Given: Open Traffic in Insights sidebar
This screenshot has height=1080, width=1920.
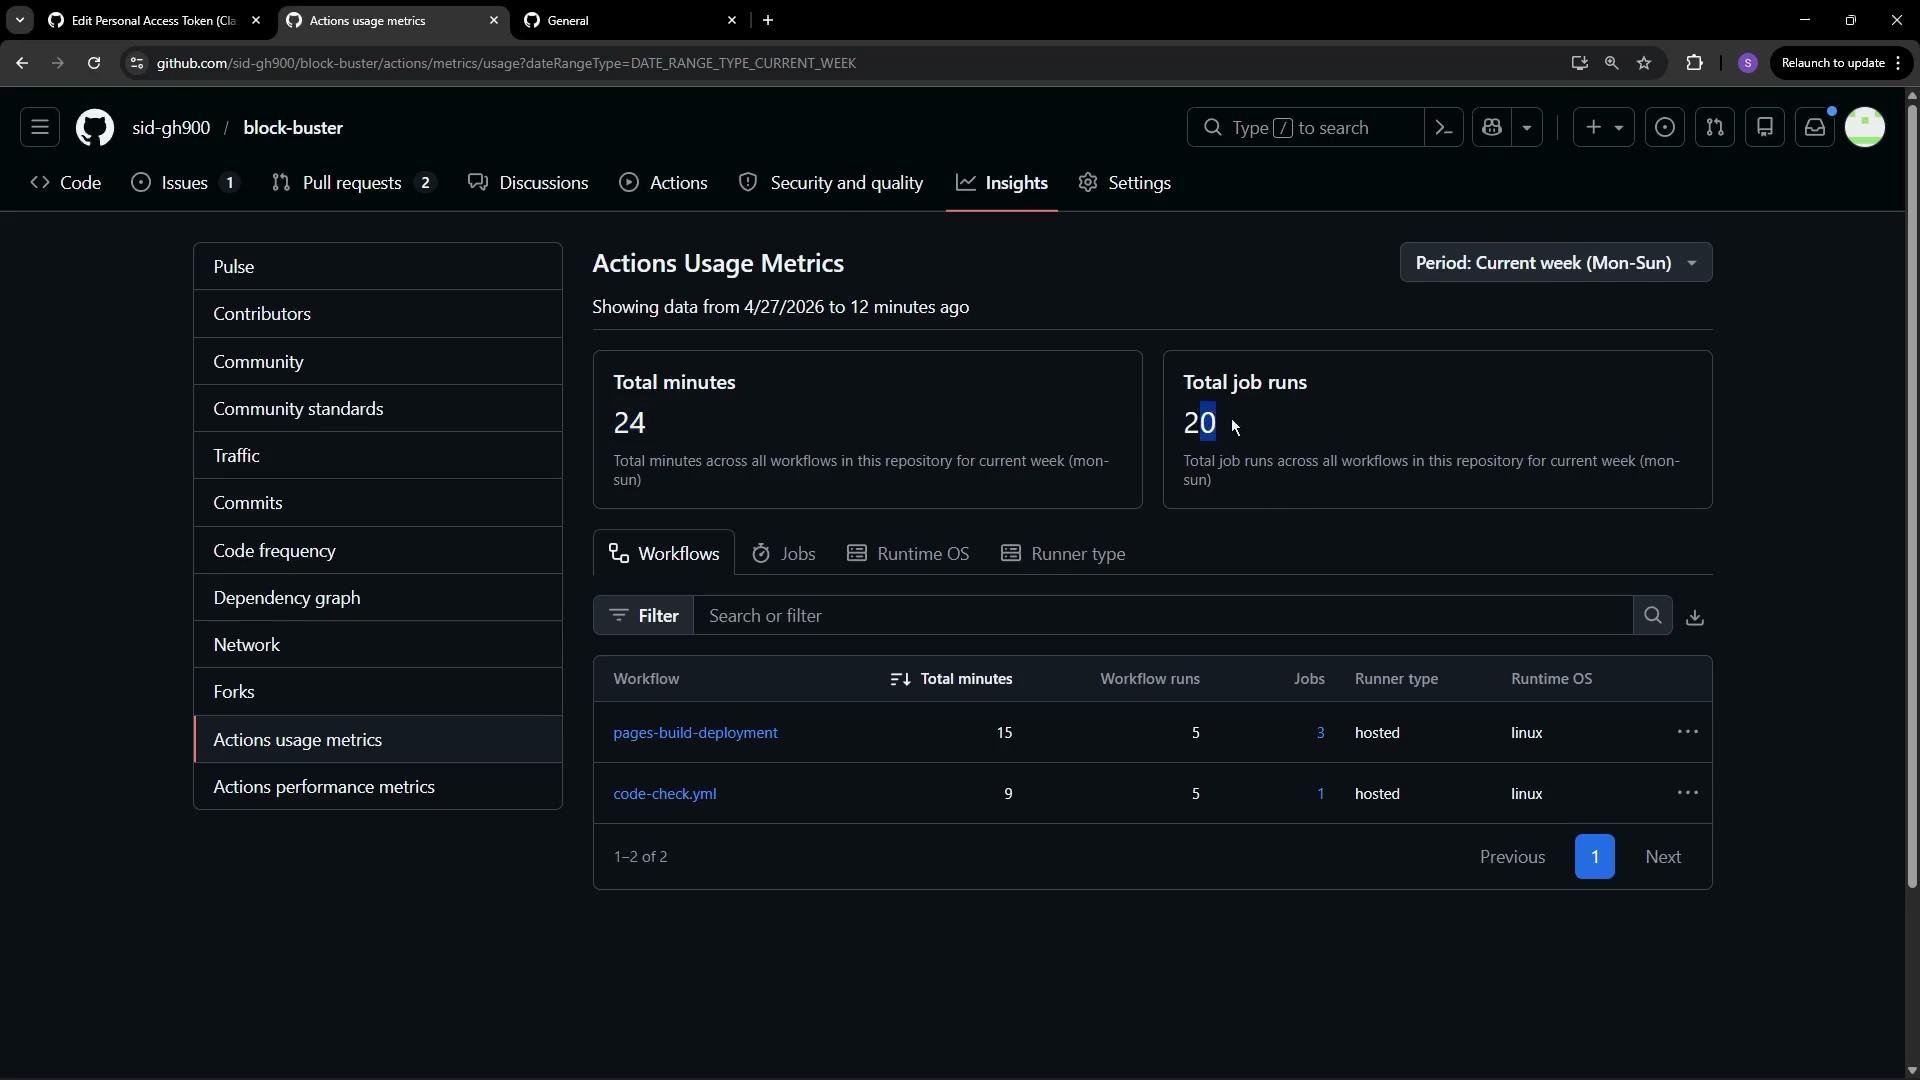Looking at the screenshot, I should click(378, 456).
